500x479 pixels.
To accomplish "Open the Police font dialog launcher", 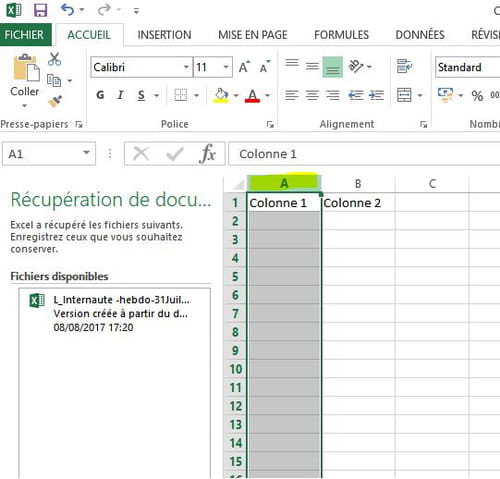I will 270,125.
